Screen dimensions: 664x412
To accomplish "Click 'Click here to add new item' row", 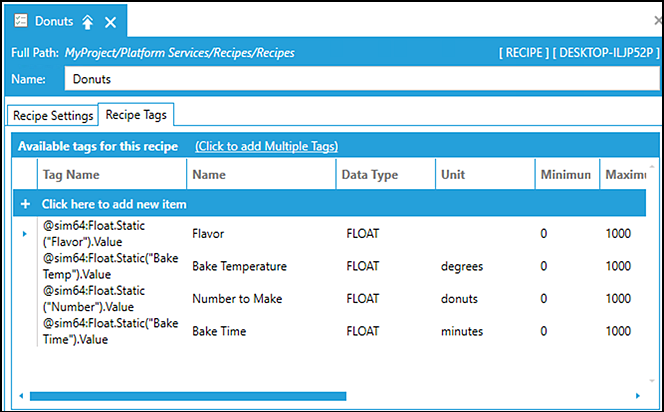I will click(x=114, y=204).
